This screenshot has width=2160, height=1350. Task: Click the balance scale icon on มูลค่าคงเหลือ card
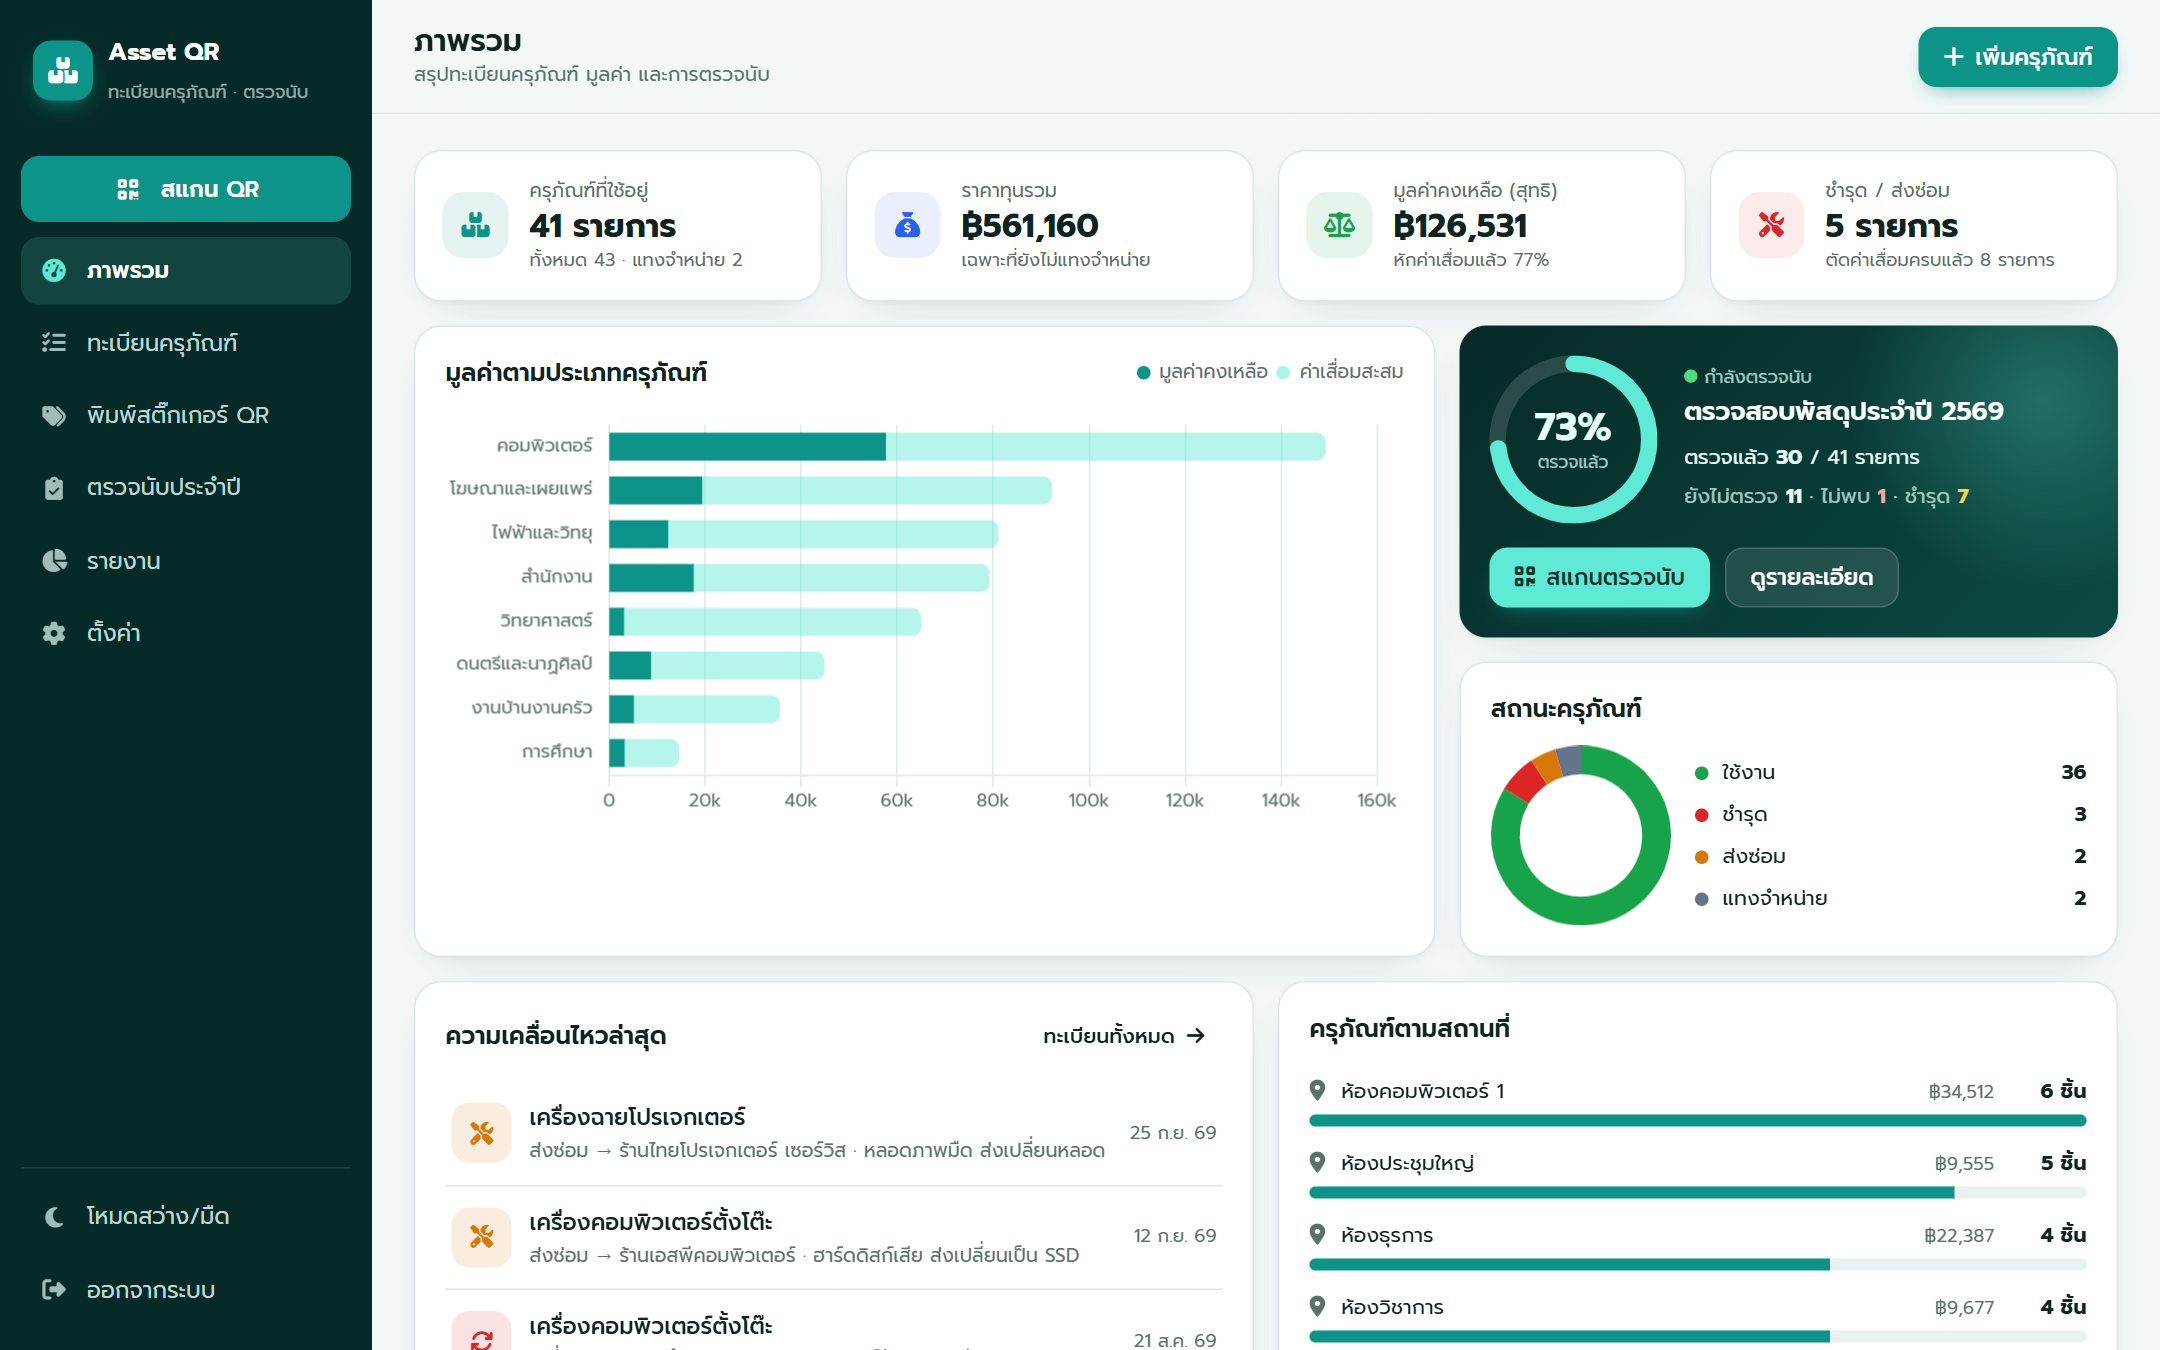[x=1340, y=225]
